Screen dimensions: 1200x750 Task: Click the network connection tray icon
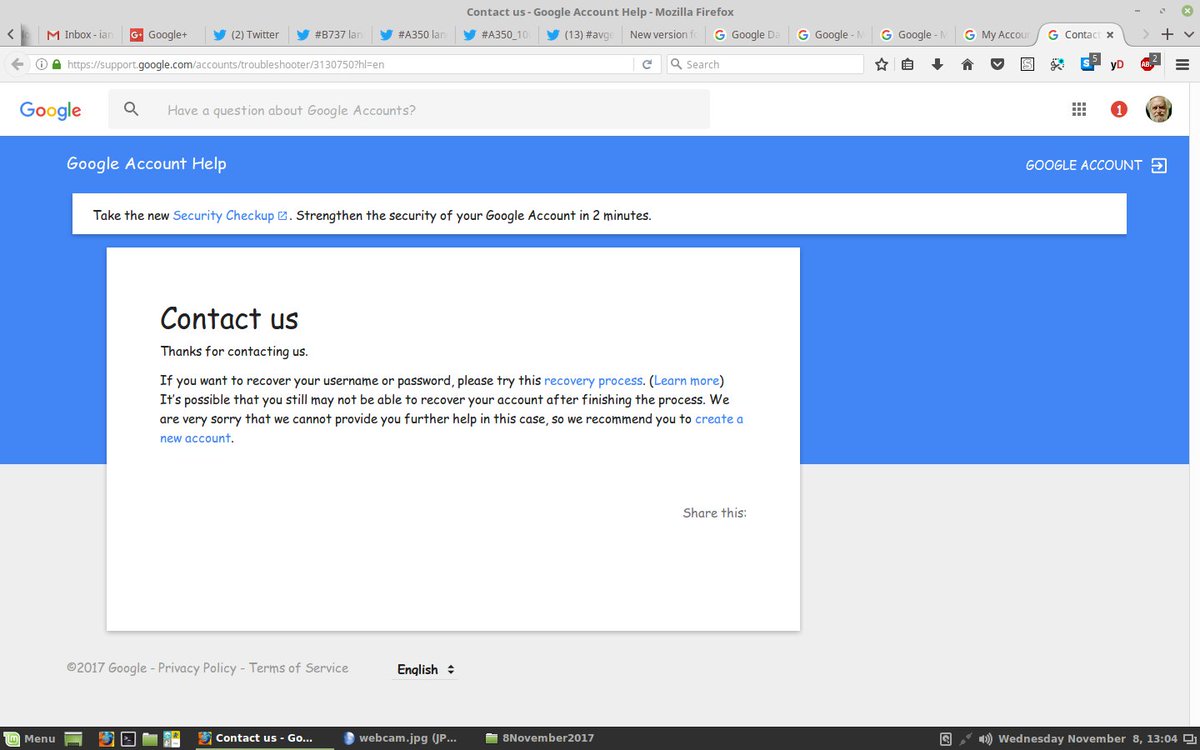[966, 739]
